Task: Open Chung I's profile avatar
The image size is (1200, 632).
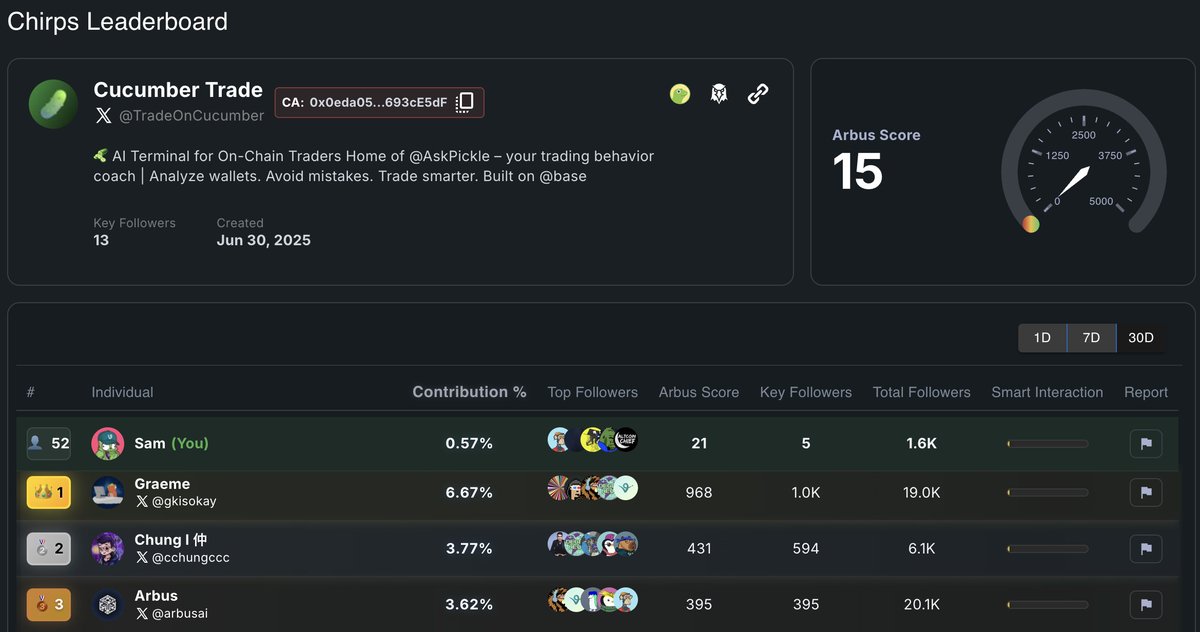Action: tap(108, 548)
